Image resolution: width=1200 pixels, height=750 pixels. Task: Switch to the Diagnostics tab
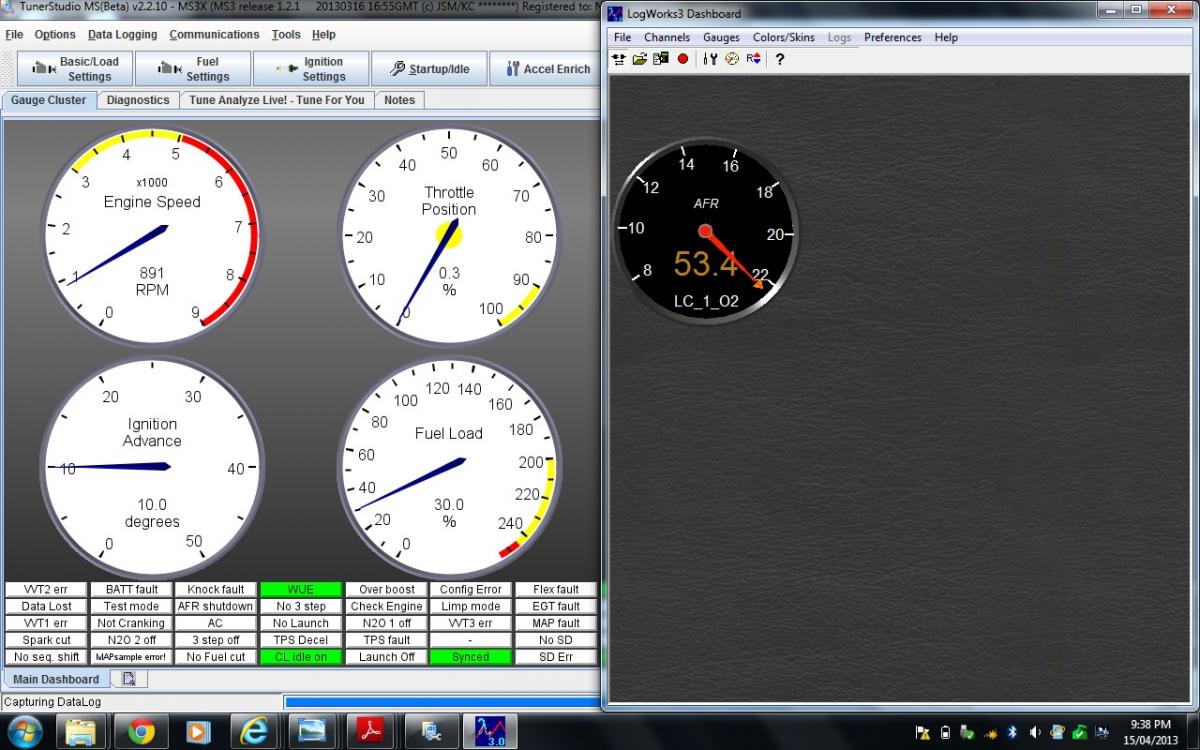click(x=138, y=100)
